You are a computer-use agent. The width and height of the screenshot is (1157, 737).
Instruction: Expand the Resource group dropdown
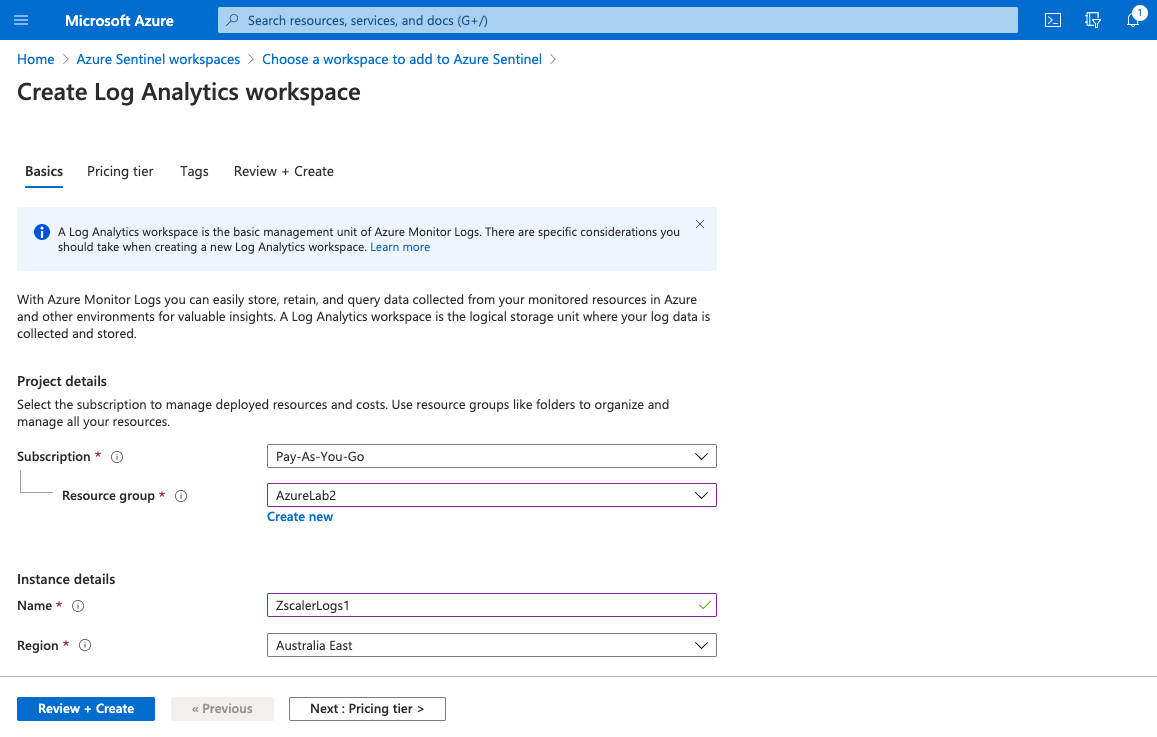pos(491,495)
